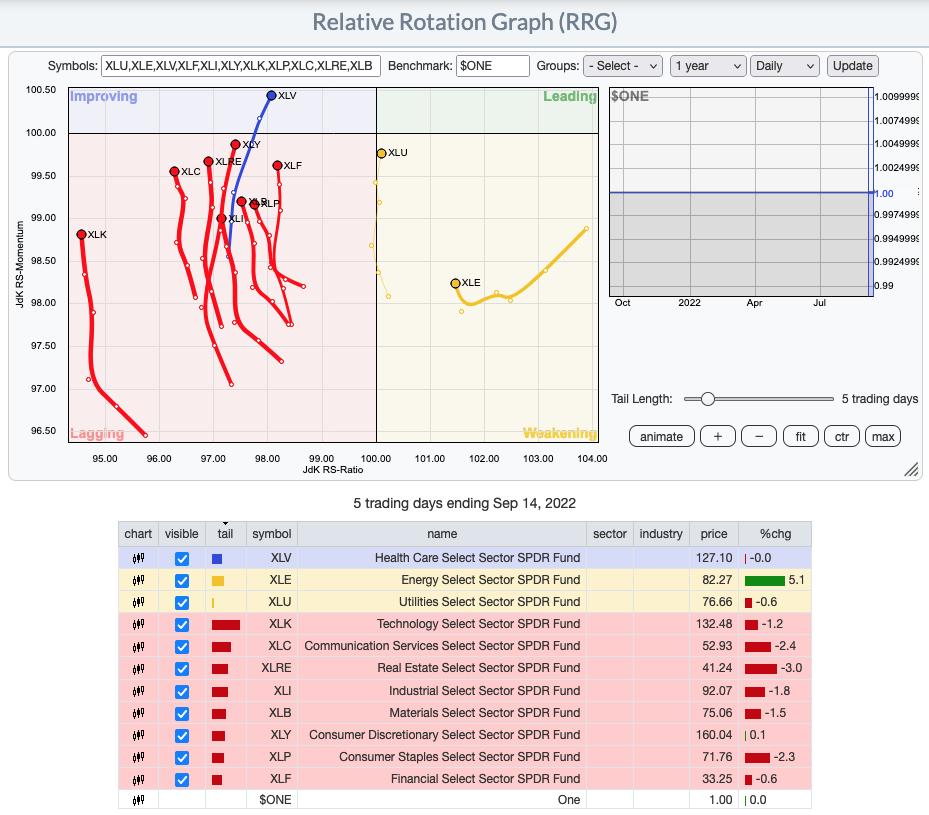Screen dimensions: 929x815
Task: Sort table by symbol column header
Action: (271, 534)
